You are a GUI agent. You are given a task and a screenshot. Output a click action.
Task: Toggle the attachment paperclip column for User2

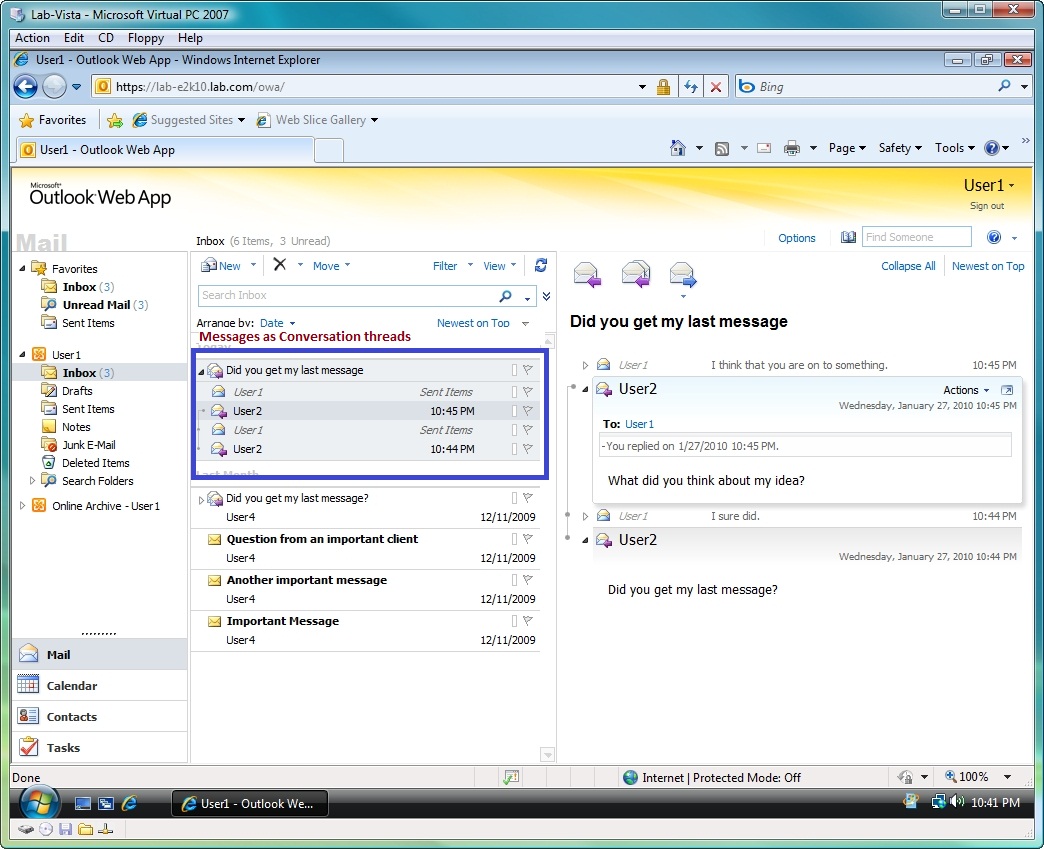[x=513, y=411]
